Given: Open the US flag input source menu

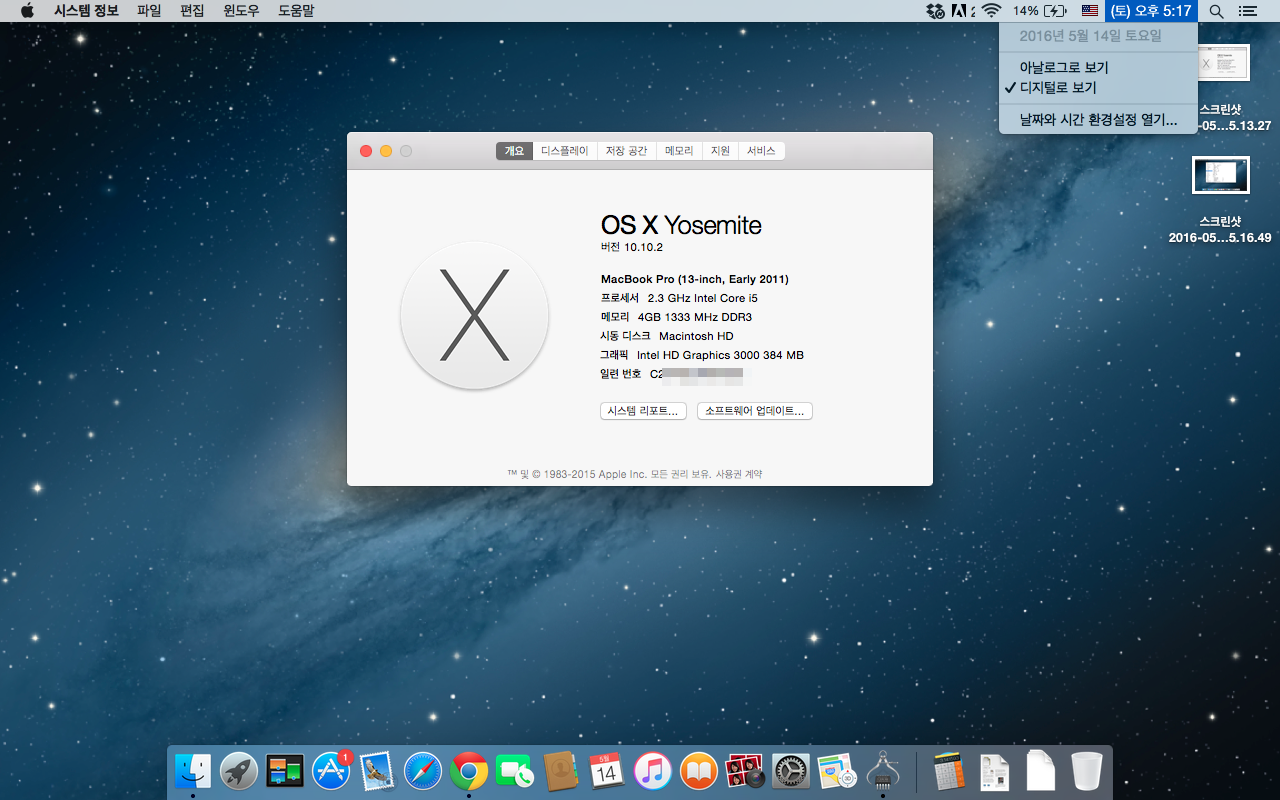Looking at the screenshot, I should point(1090,11).
